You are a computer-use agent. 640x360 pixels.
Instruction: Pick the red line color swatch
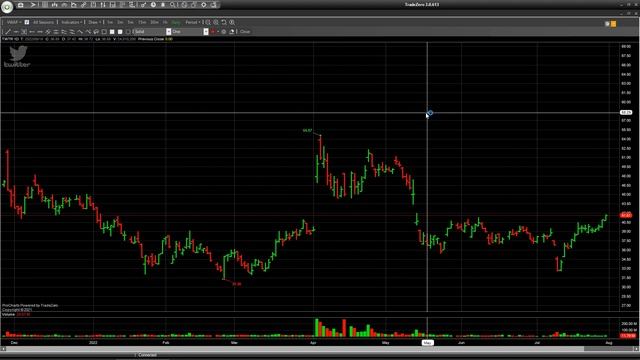click(213, 32)
